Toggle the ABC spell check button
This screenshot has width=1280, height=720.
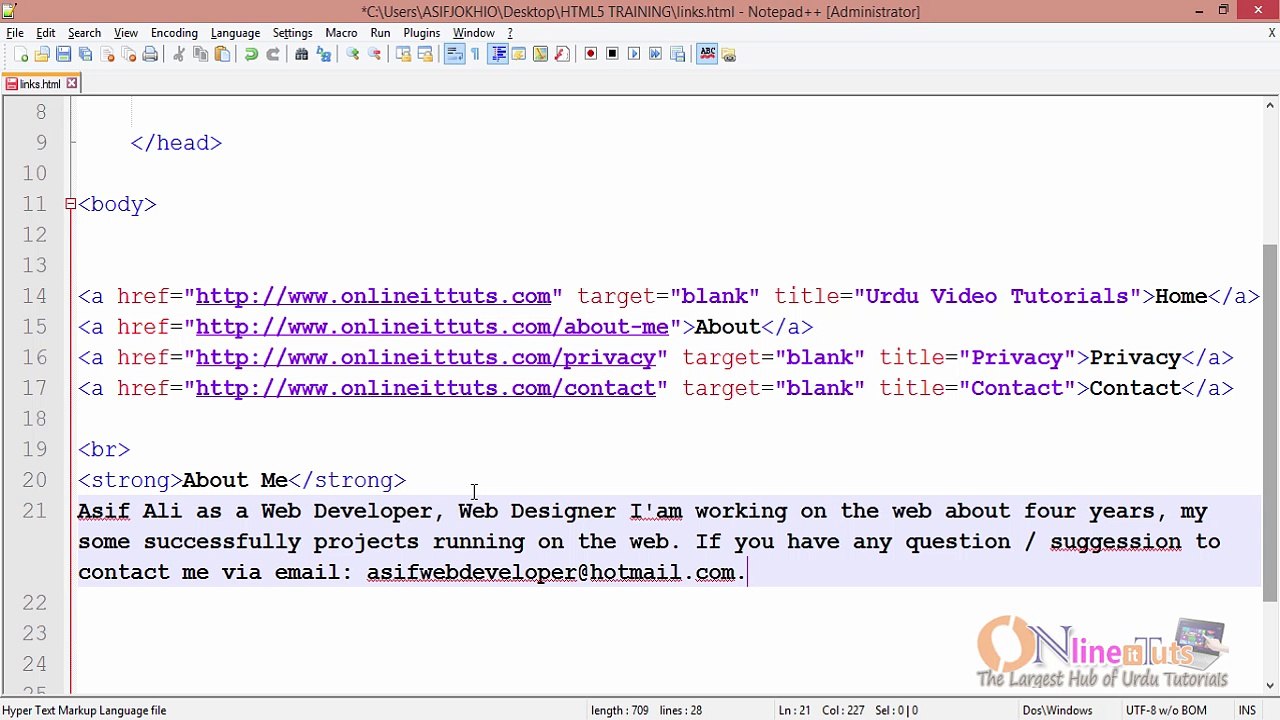coord(707,54)
